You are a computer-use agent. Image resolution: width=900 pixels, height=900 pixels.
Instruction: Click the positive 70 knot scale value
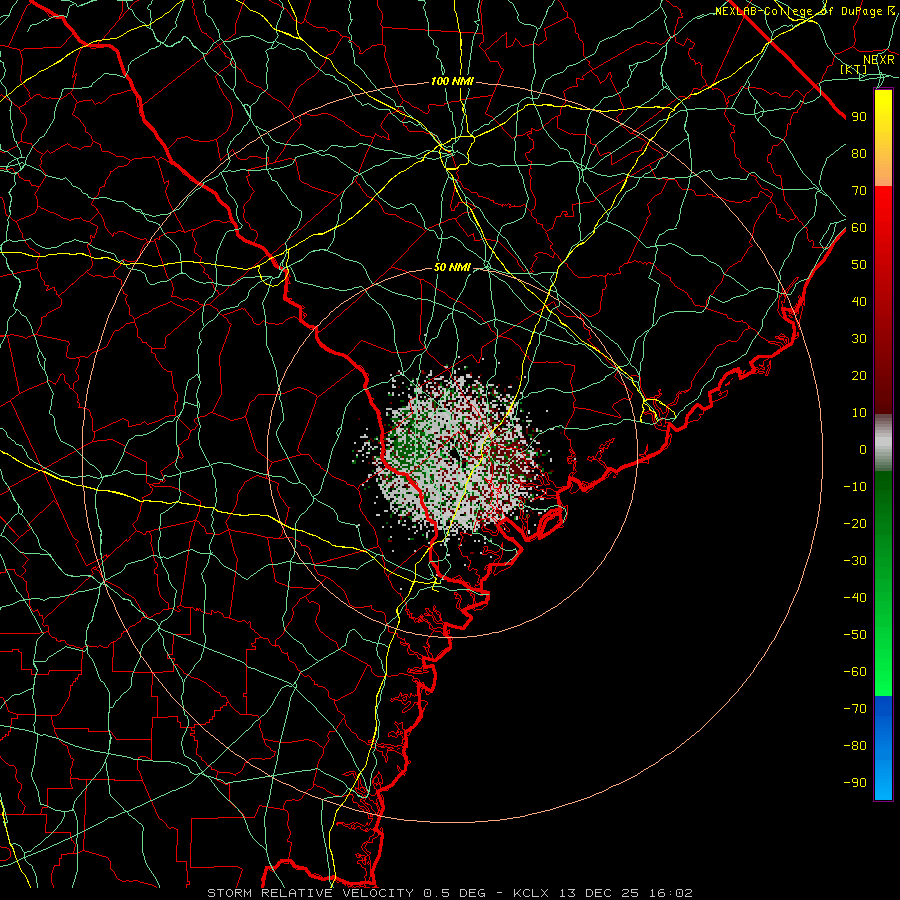pos(859,191)
